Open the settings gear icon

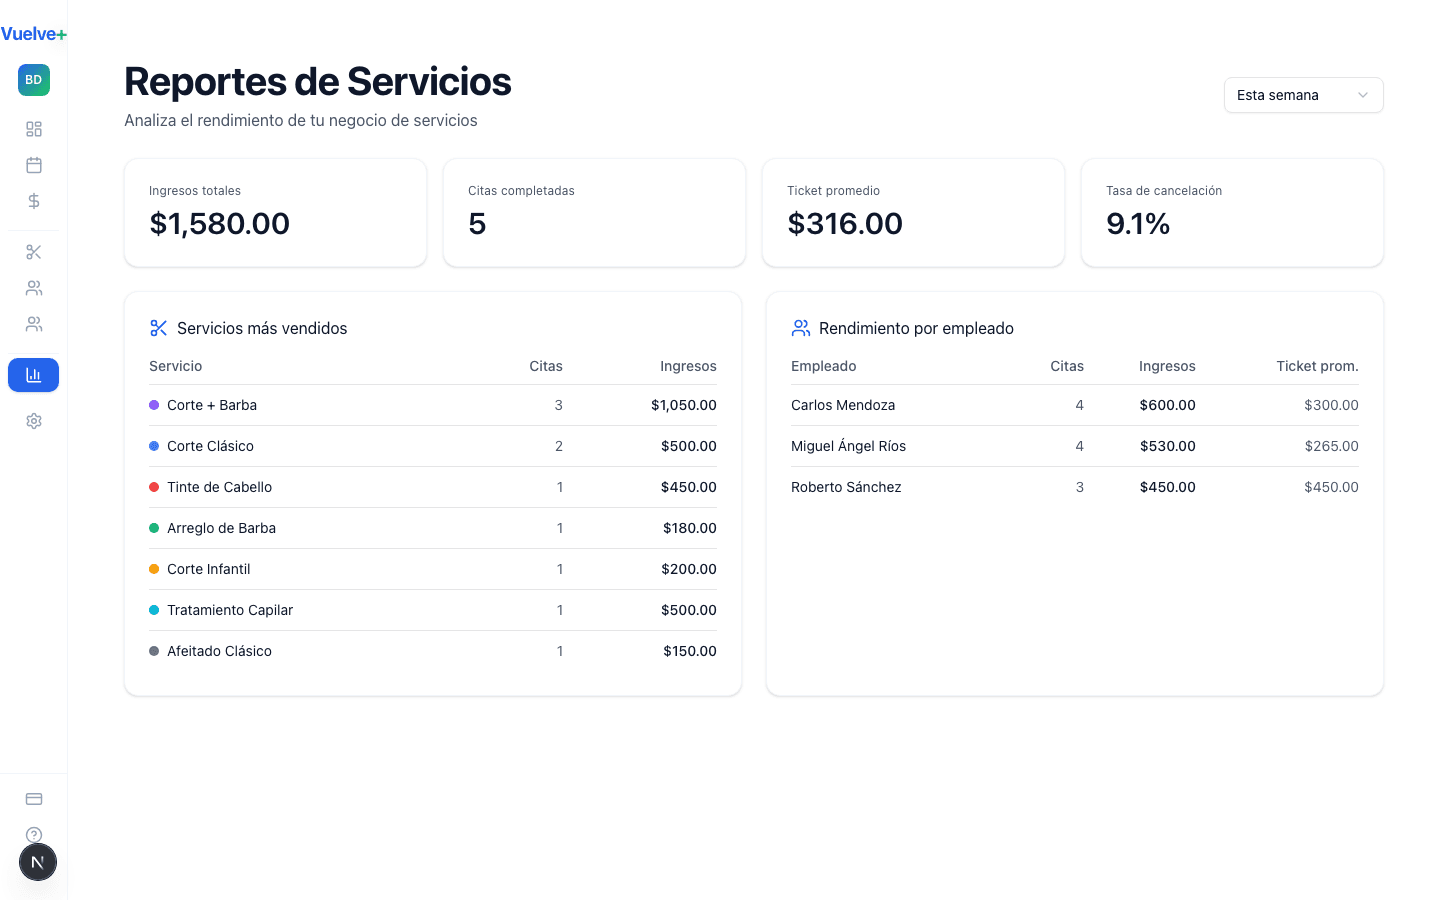click(33, 421)
